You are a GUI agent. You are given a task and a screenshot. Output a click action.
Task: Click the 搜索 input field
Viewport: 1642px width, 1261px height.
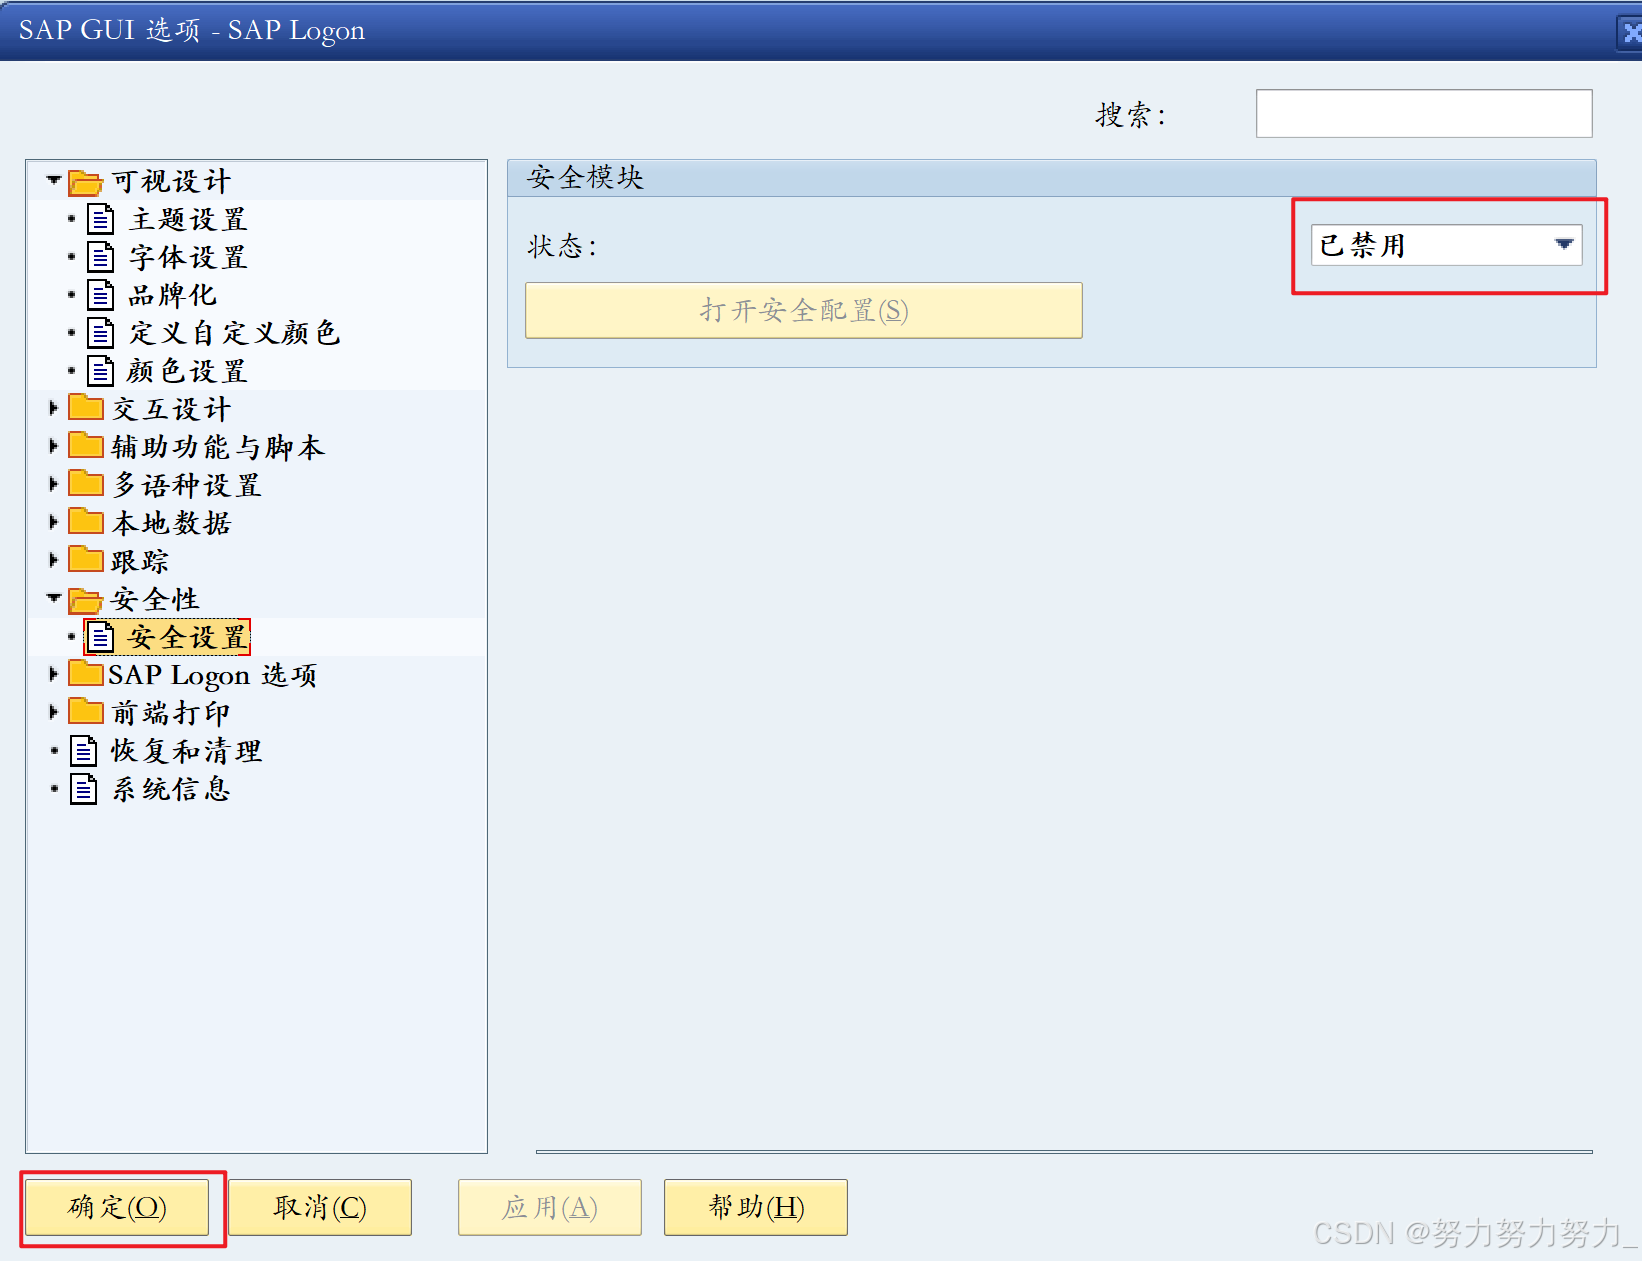1424,114
